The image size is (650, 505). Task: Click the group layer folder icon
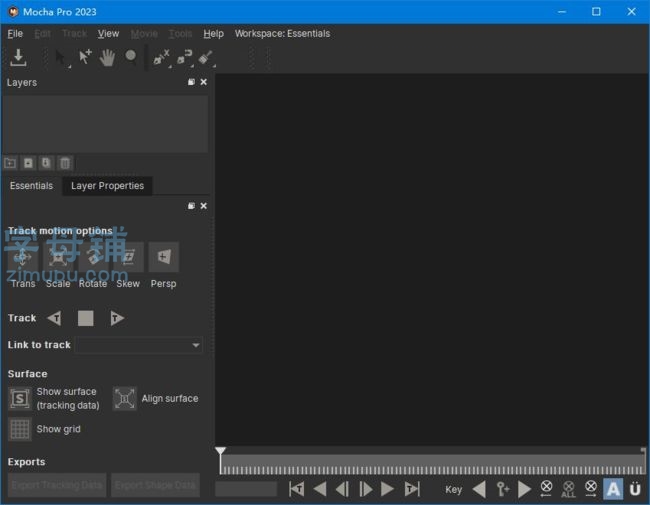[x=10, y=163]
